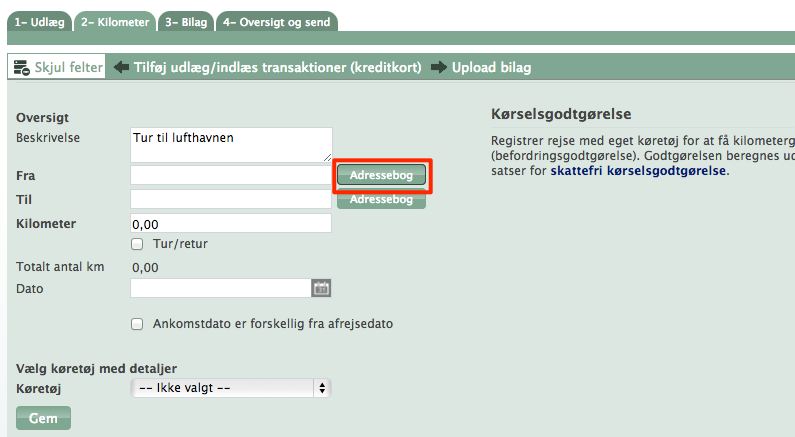The width and height of the screenshot is (795, 437).
Task: Click the Oversigt section heading
Action: [x=42, y=118]
